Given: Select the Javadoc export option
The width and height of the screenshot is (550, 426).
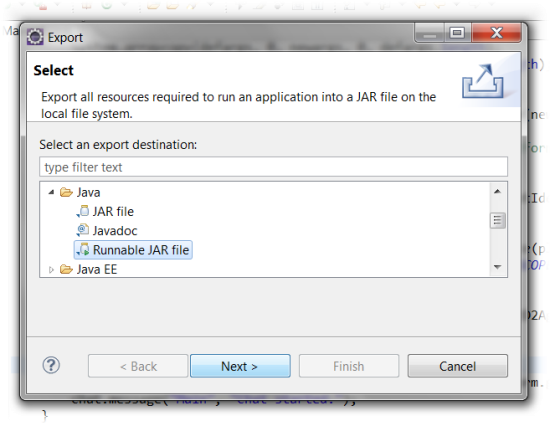Looking at the screenshot, I should click(115, 231).
